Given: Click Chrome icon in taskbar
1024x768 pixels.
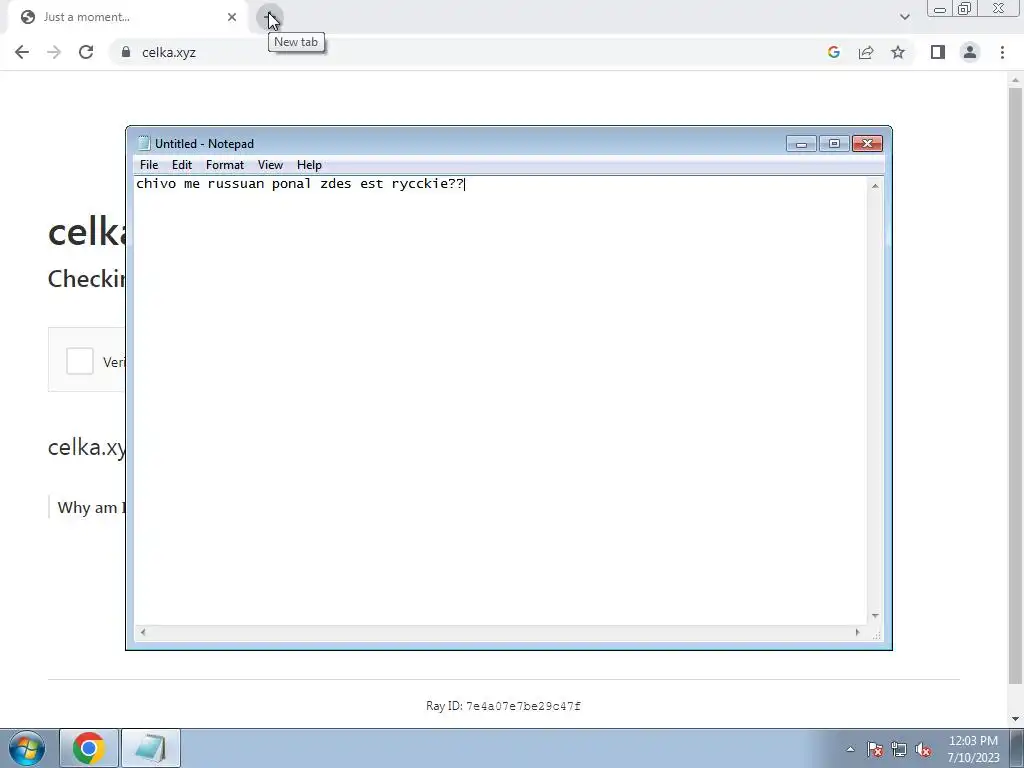Looking at the screenshot, I should point(89,748).
